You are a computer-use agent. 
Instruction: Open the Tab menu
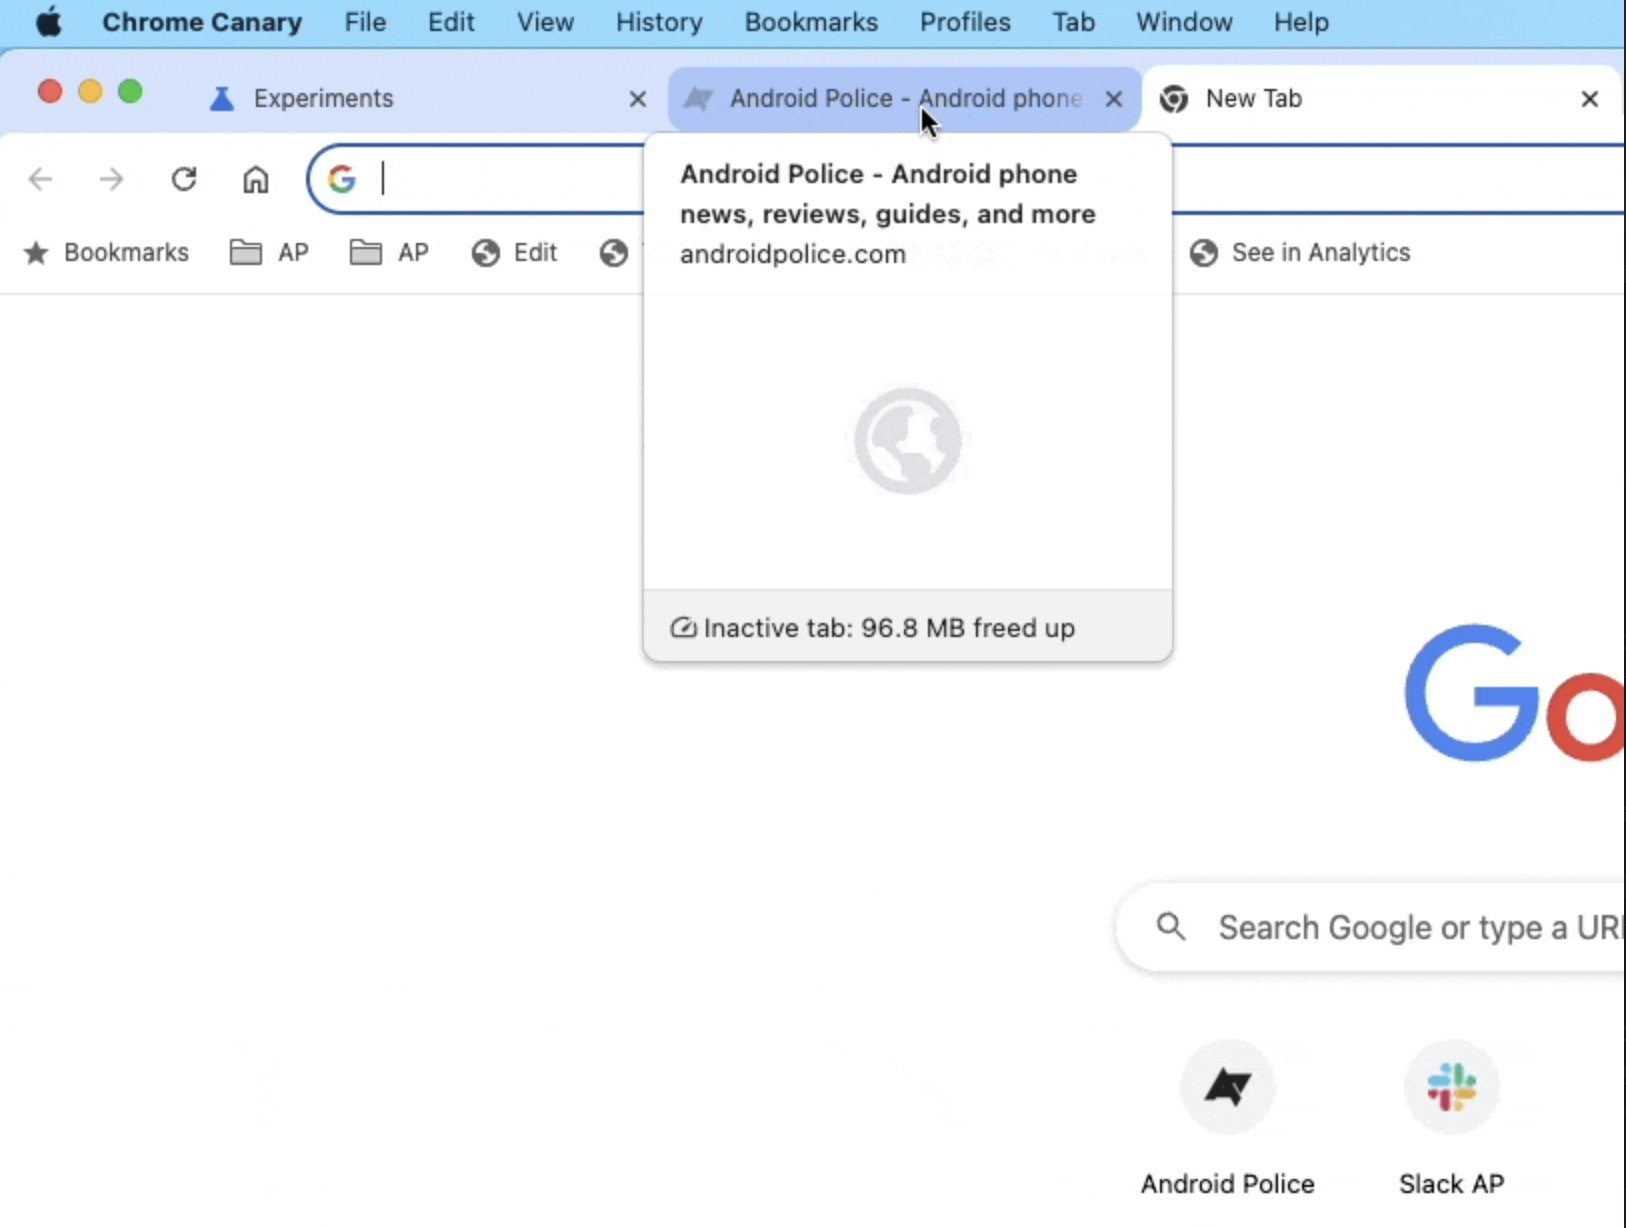tap(1073, 22)
